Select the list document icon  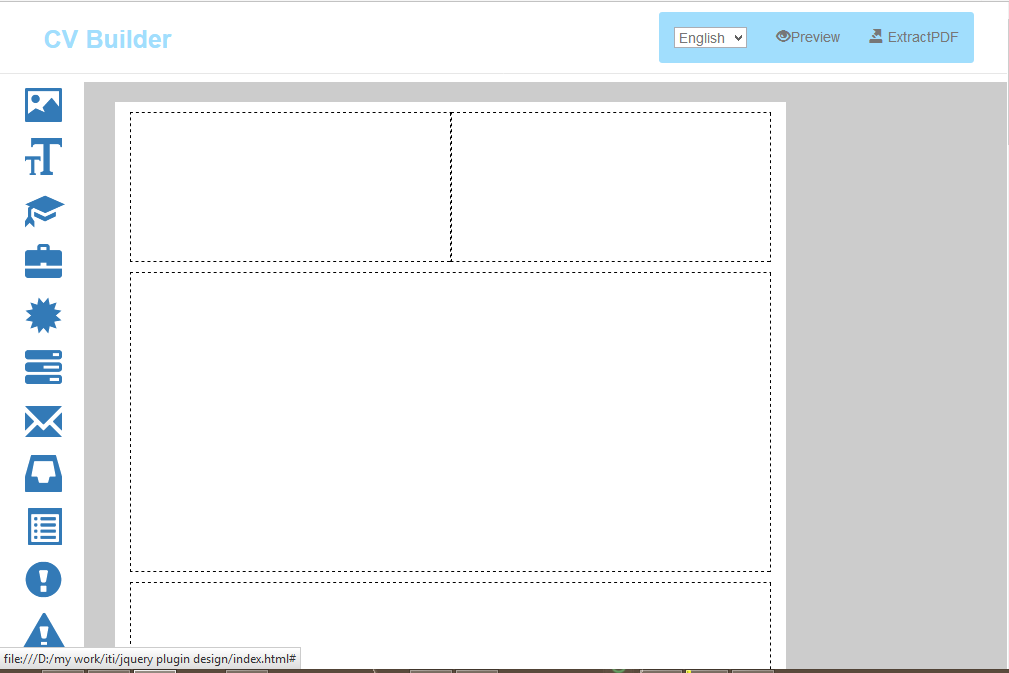43,527
